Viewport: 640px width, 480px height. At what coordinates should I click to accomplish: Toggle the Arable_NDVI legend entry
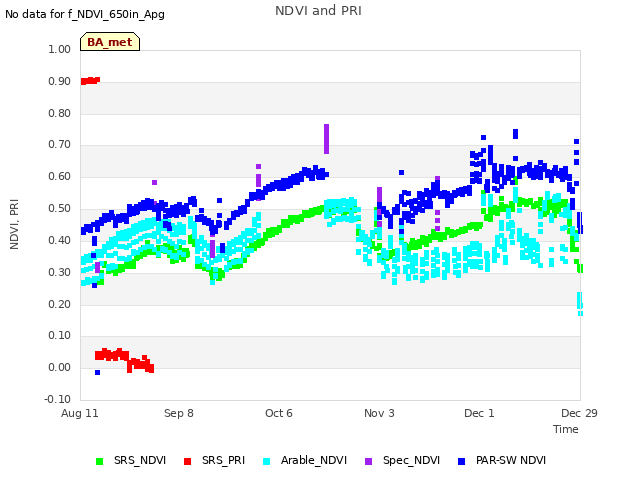point(305,460)
